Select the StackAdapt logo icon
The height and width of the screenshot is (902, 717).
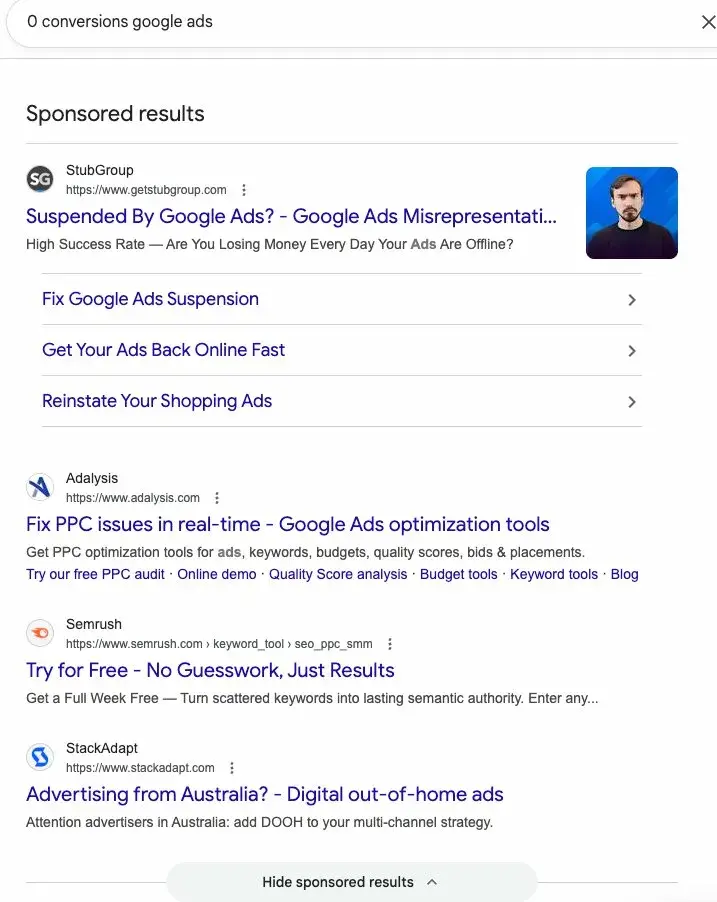coord(39,756)
